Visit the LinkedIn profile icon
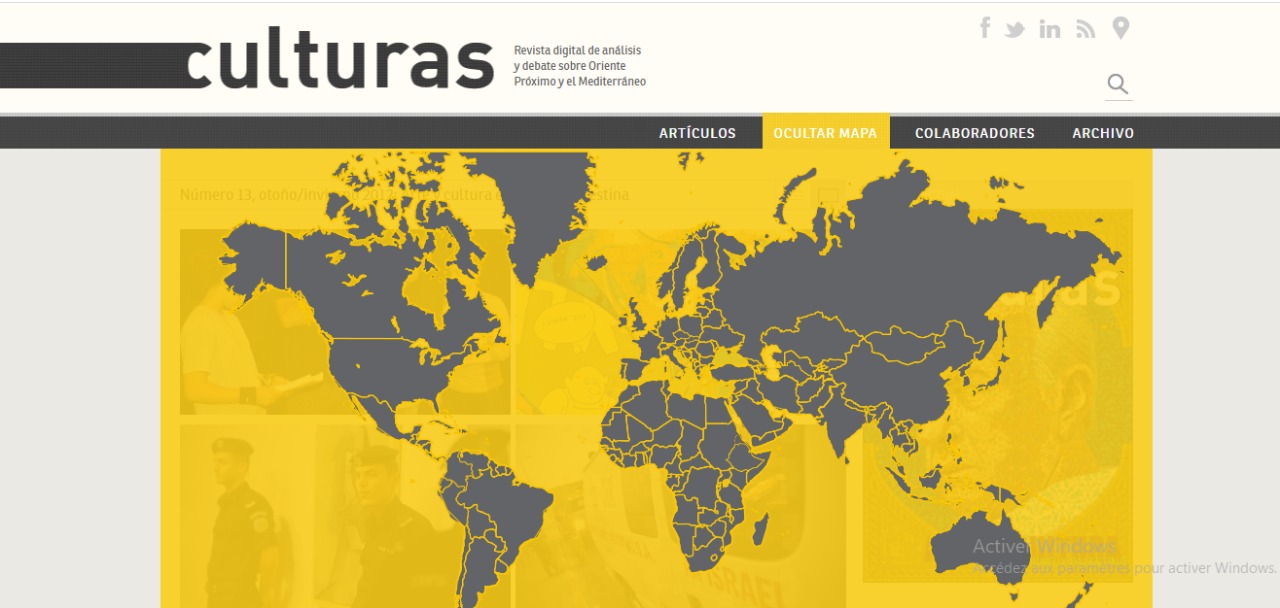Viewport: 1280px width, 608px height. (x=1049, y=29)
